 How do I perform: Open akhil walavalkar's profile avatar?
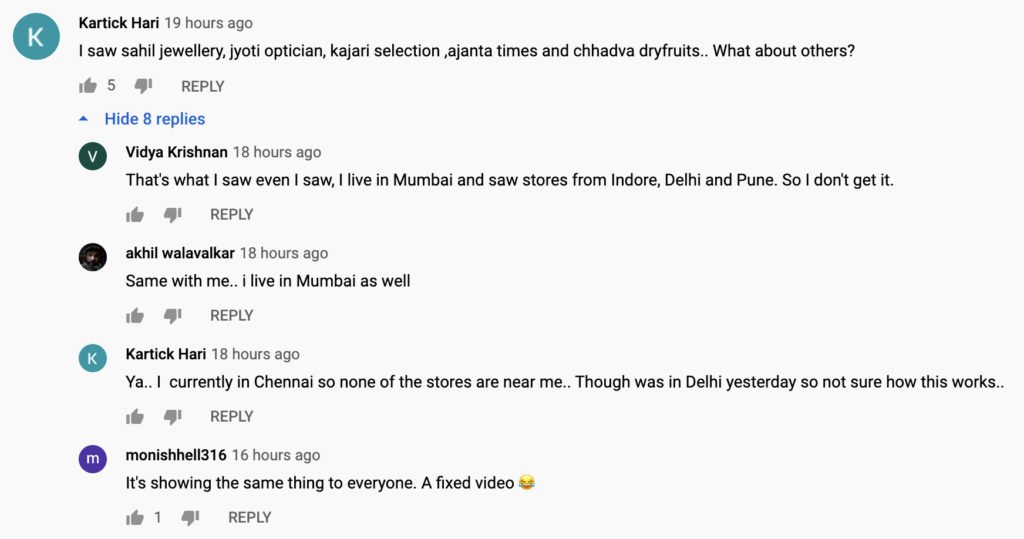[92, 257]
